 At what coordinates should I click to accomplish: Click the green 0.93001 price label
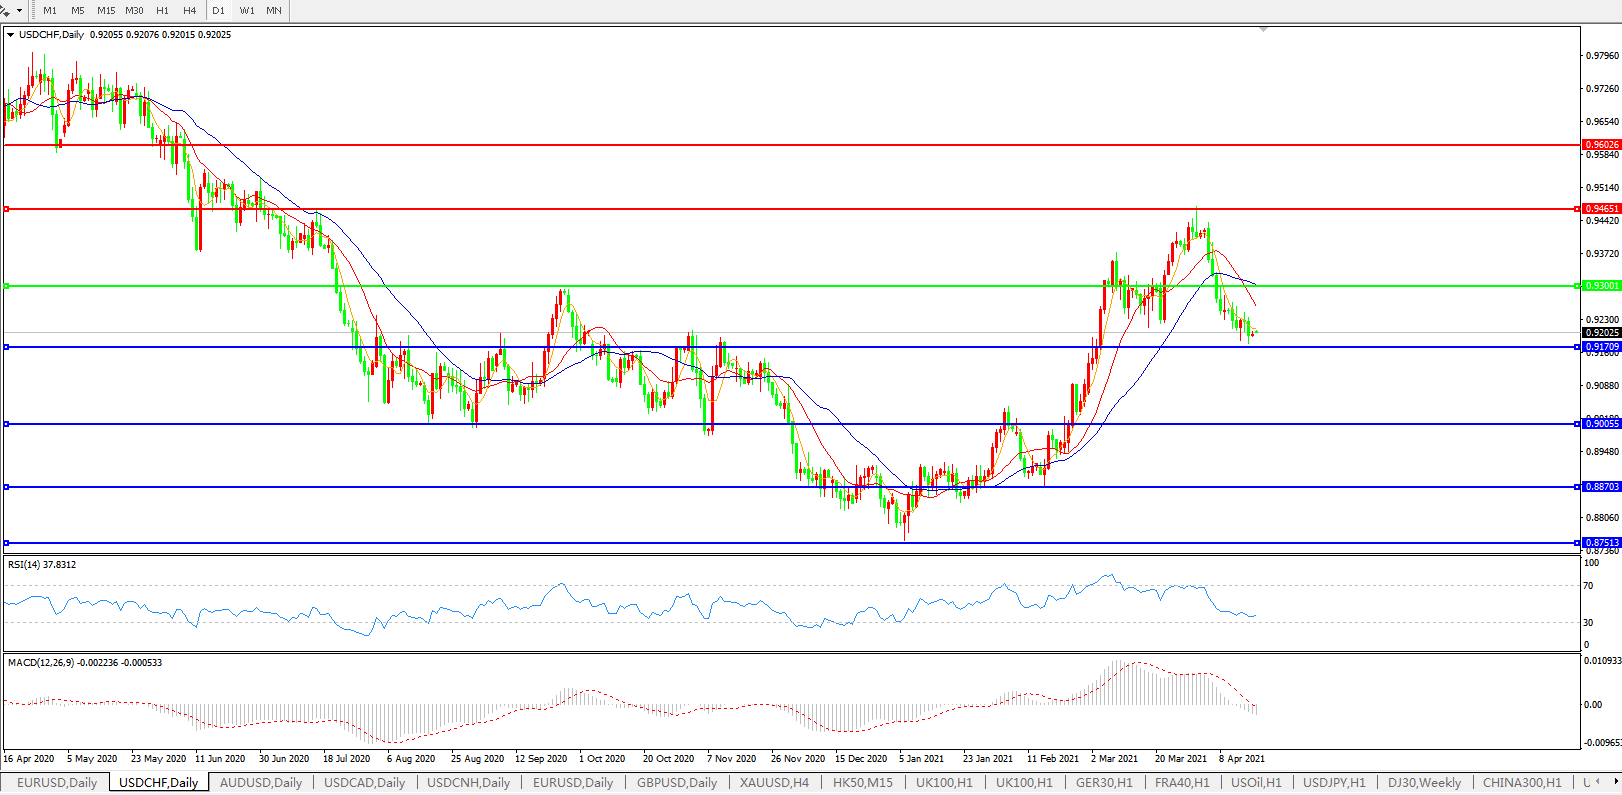tap(1601, 286)
